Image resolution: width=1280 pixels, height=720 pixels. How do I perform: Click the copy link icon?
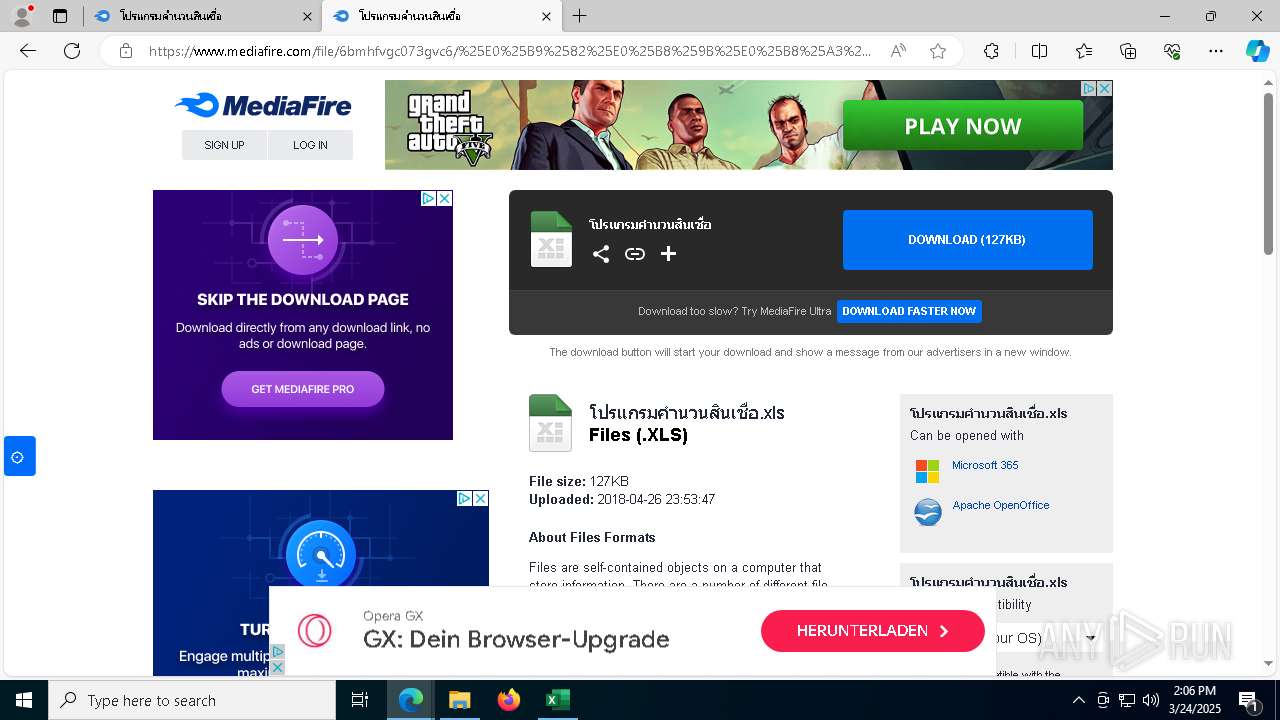coord(635,254)
